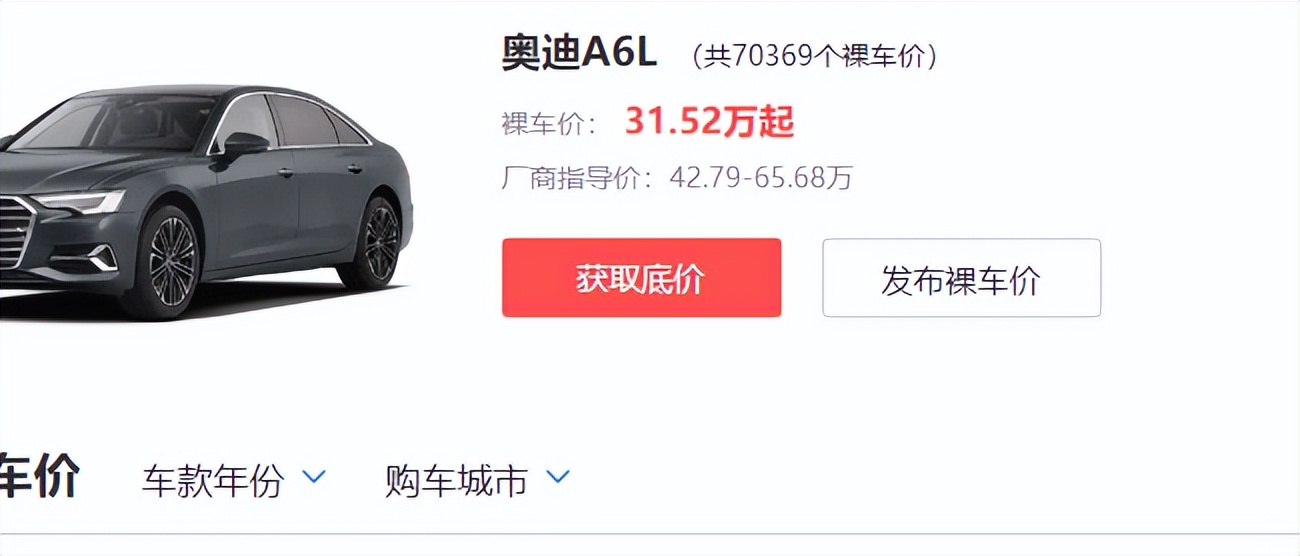
Task: Click the red 31.52万起 price
Action: [x=709, y=122]
